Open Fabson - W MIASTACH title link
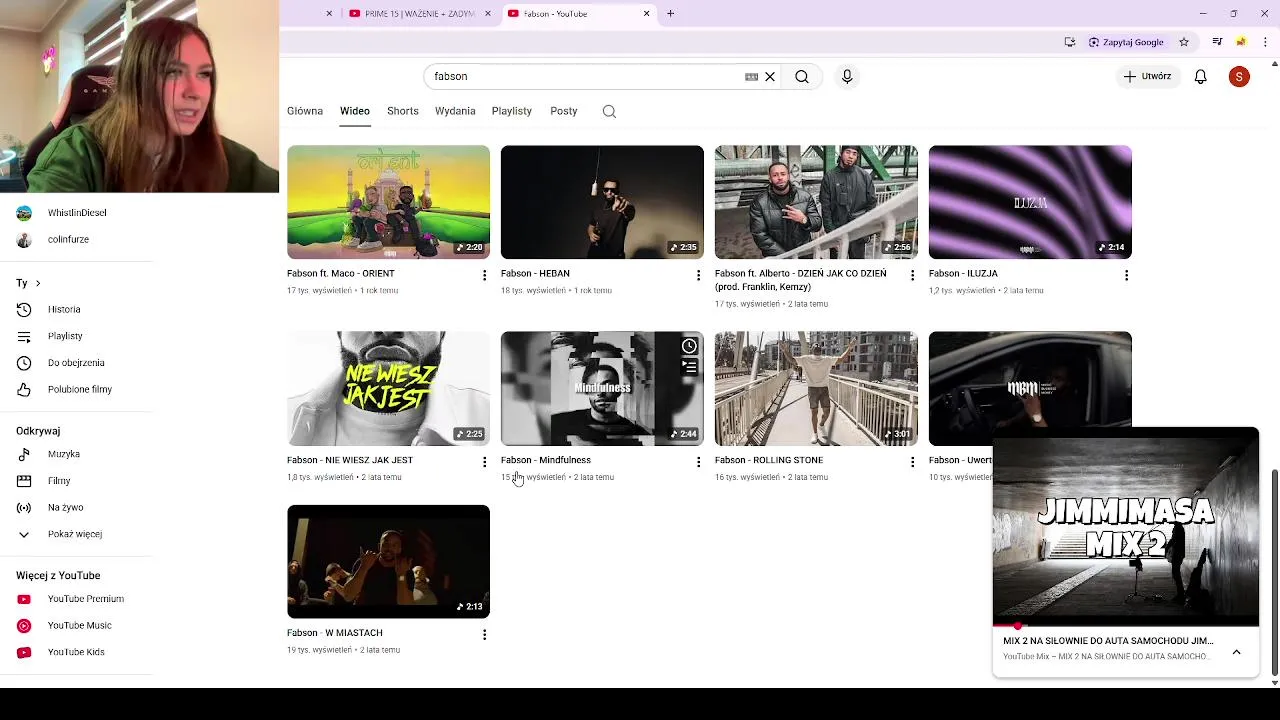This screenshot has height=720, width=1280. (334, 633)
